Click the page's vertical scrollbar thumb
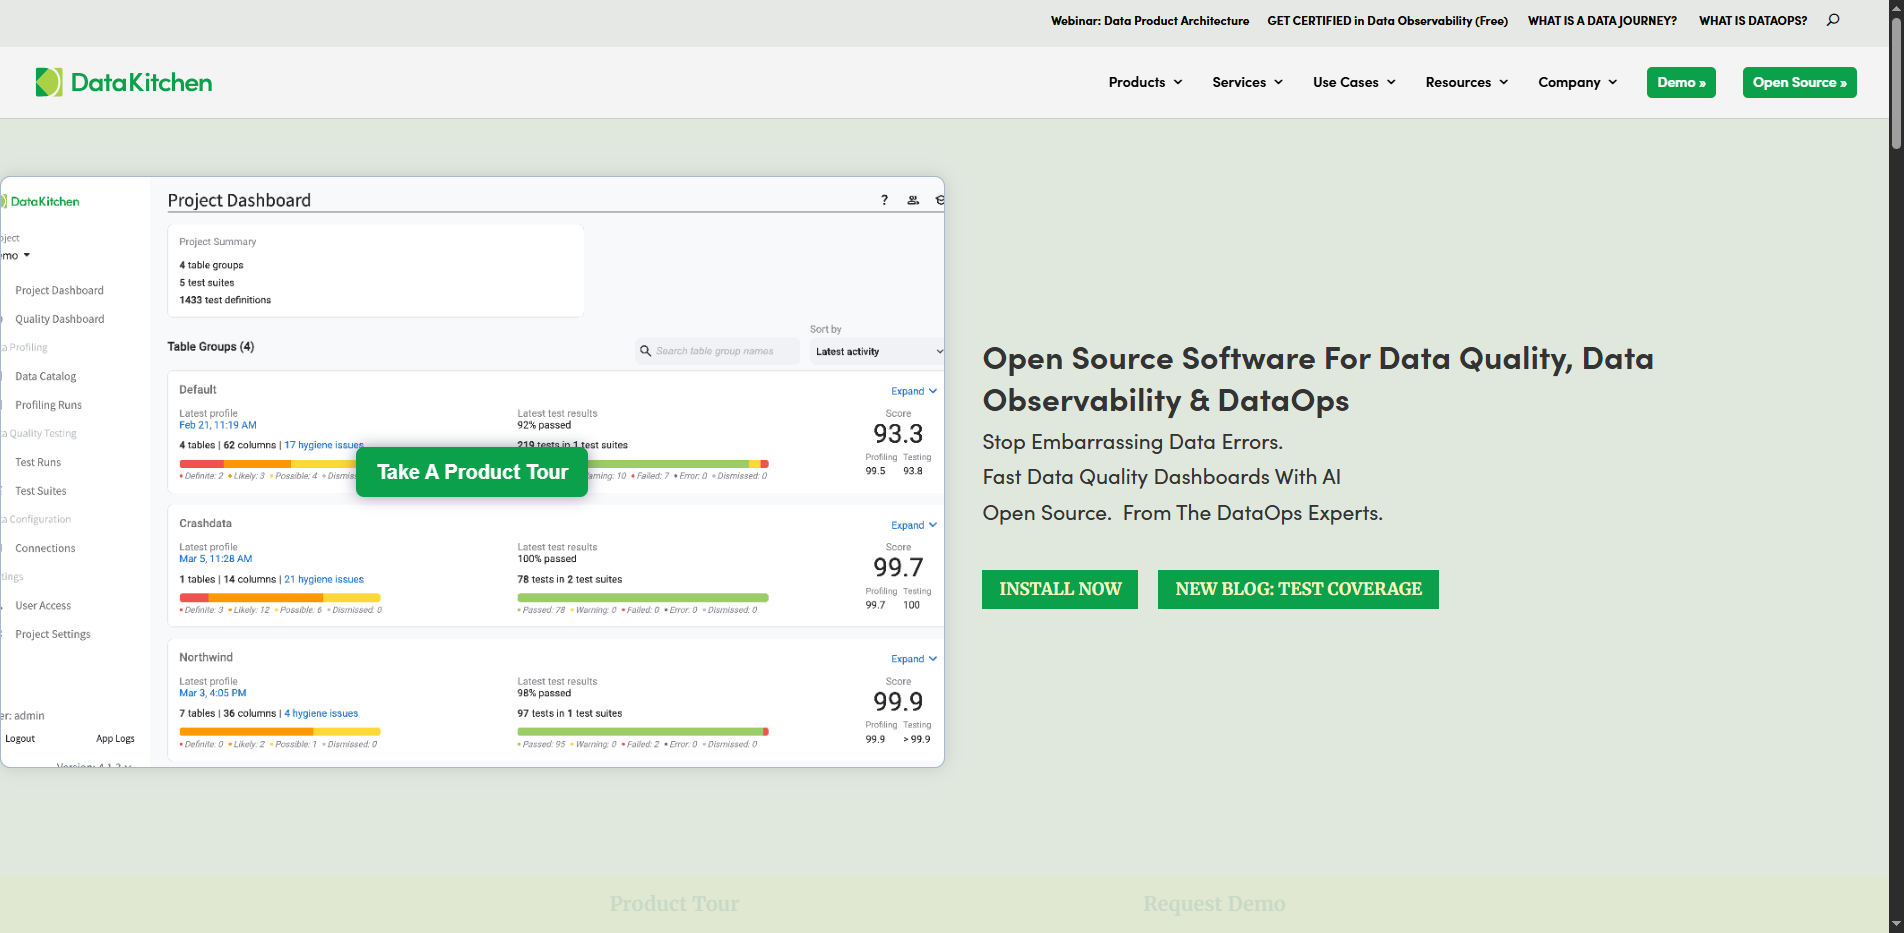This screenshot has height=933, width=1904. (1896, 83)
